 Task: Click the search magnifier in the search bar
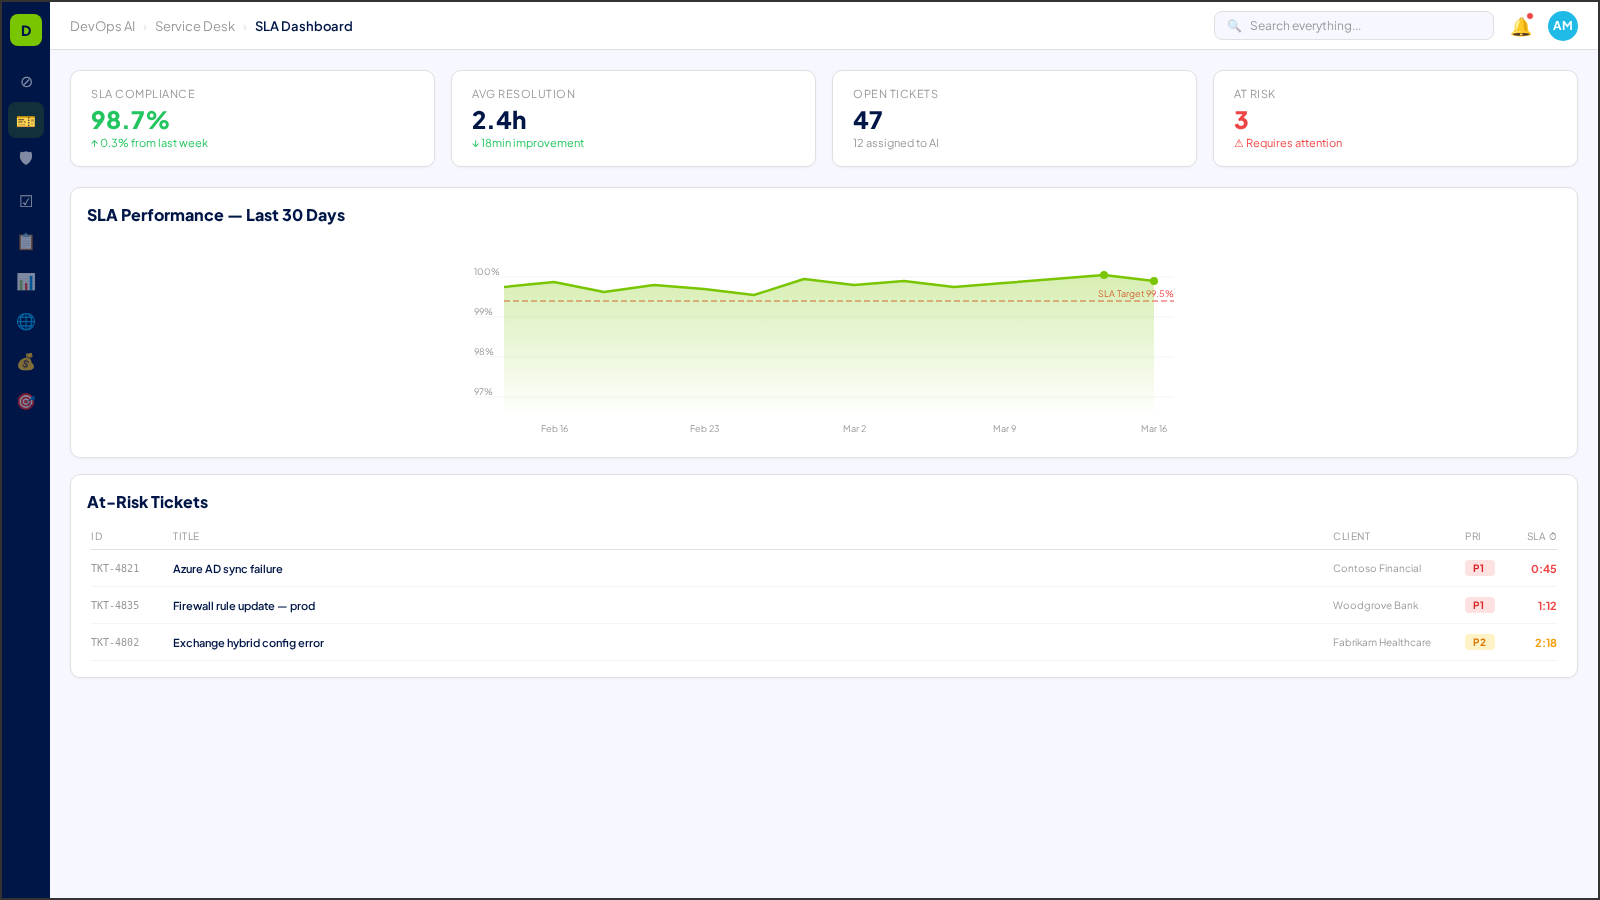pyautogui.click(x=1233, y=25)
